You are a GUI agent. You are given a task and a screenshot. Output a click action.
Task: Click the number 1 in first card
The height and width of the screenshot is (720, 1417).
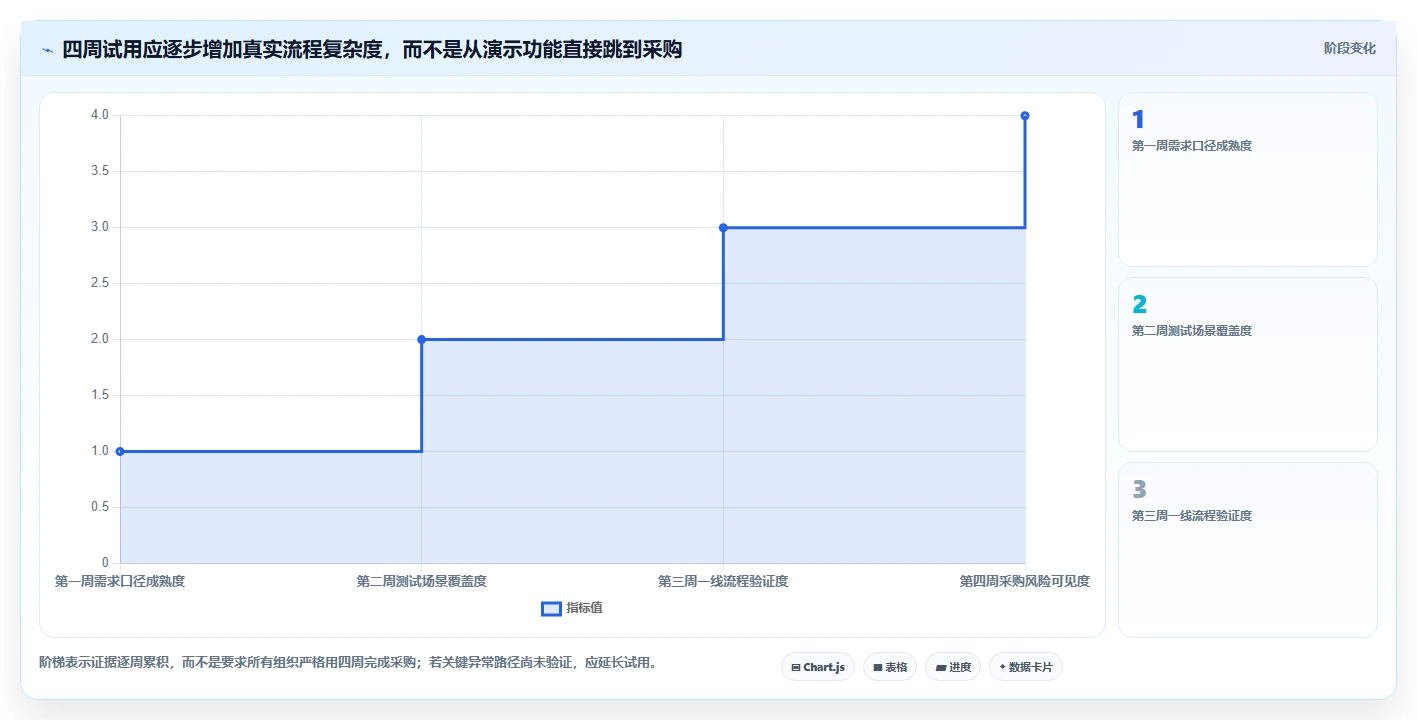[1138, 120]
